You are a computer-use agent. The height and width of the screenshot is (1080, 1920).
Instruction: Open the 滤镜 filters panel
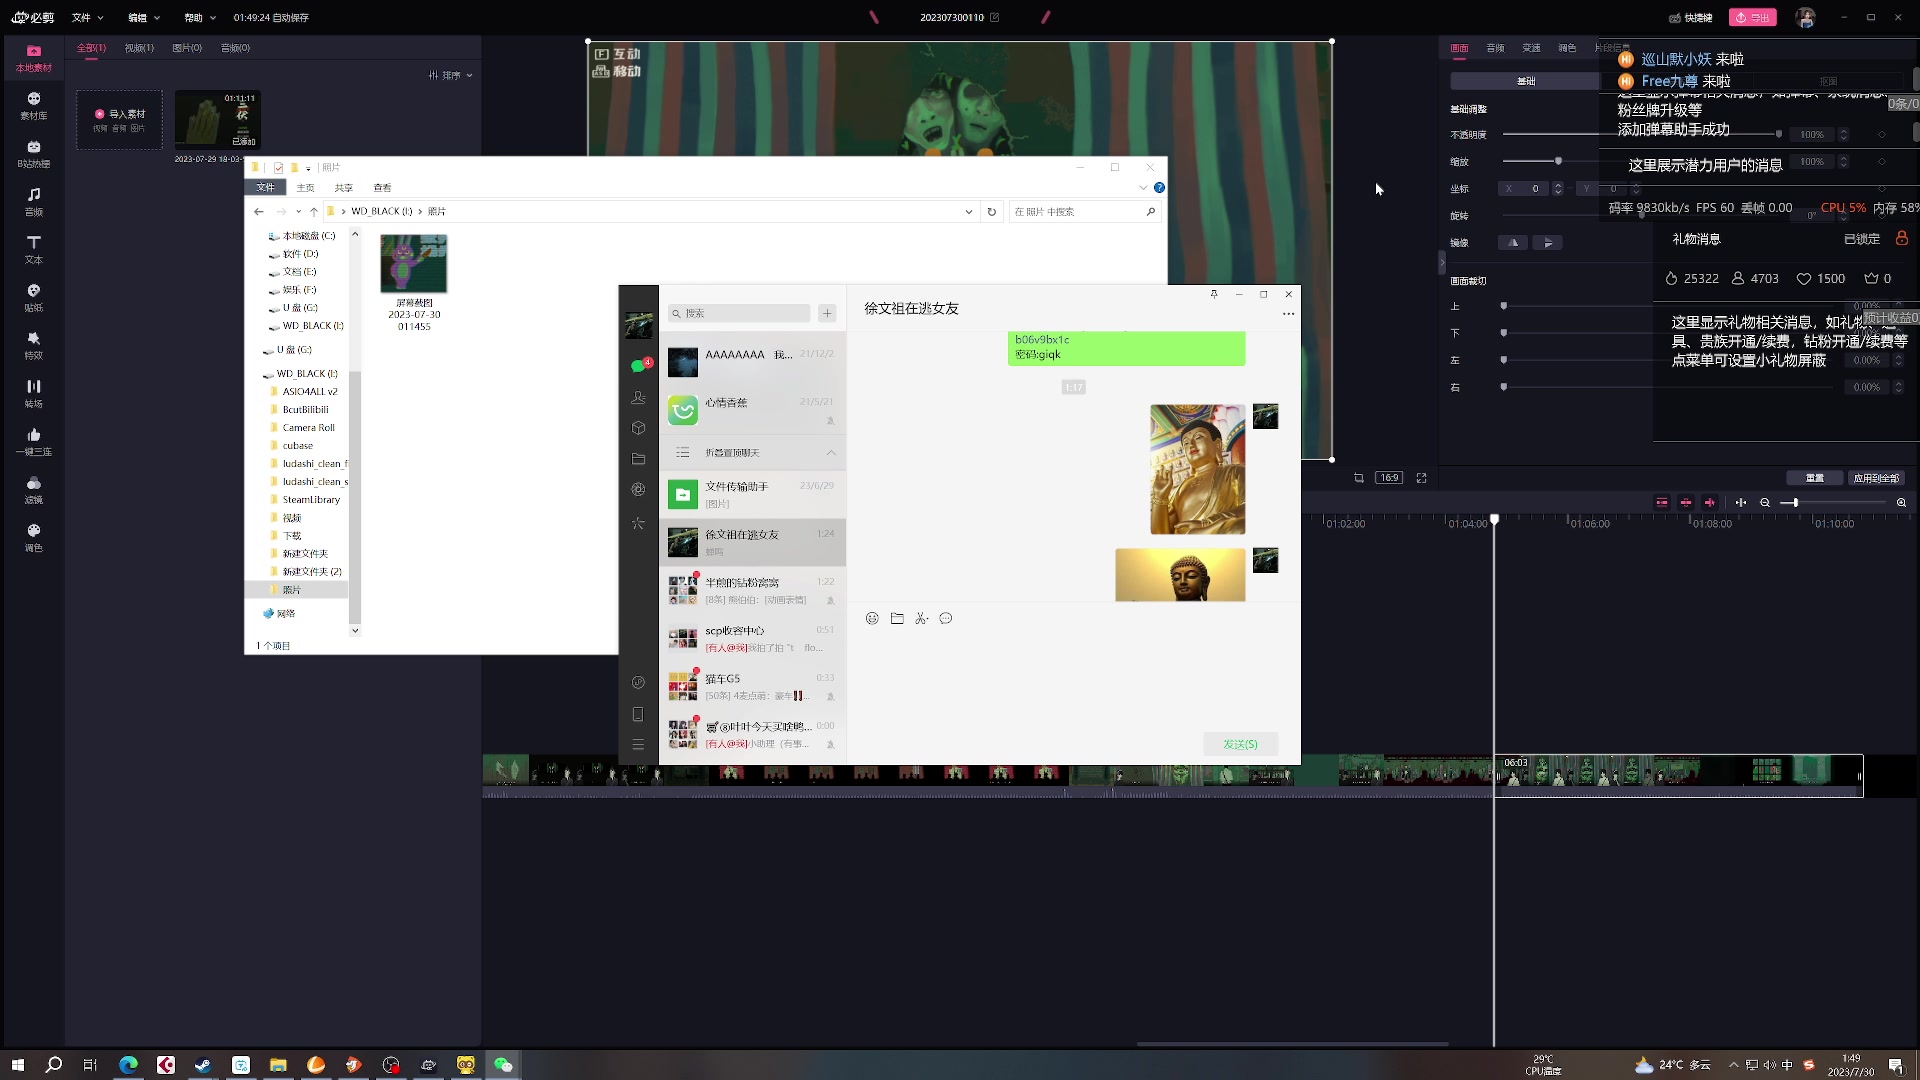(x=33, y=489)
